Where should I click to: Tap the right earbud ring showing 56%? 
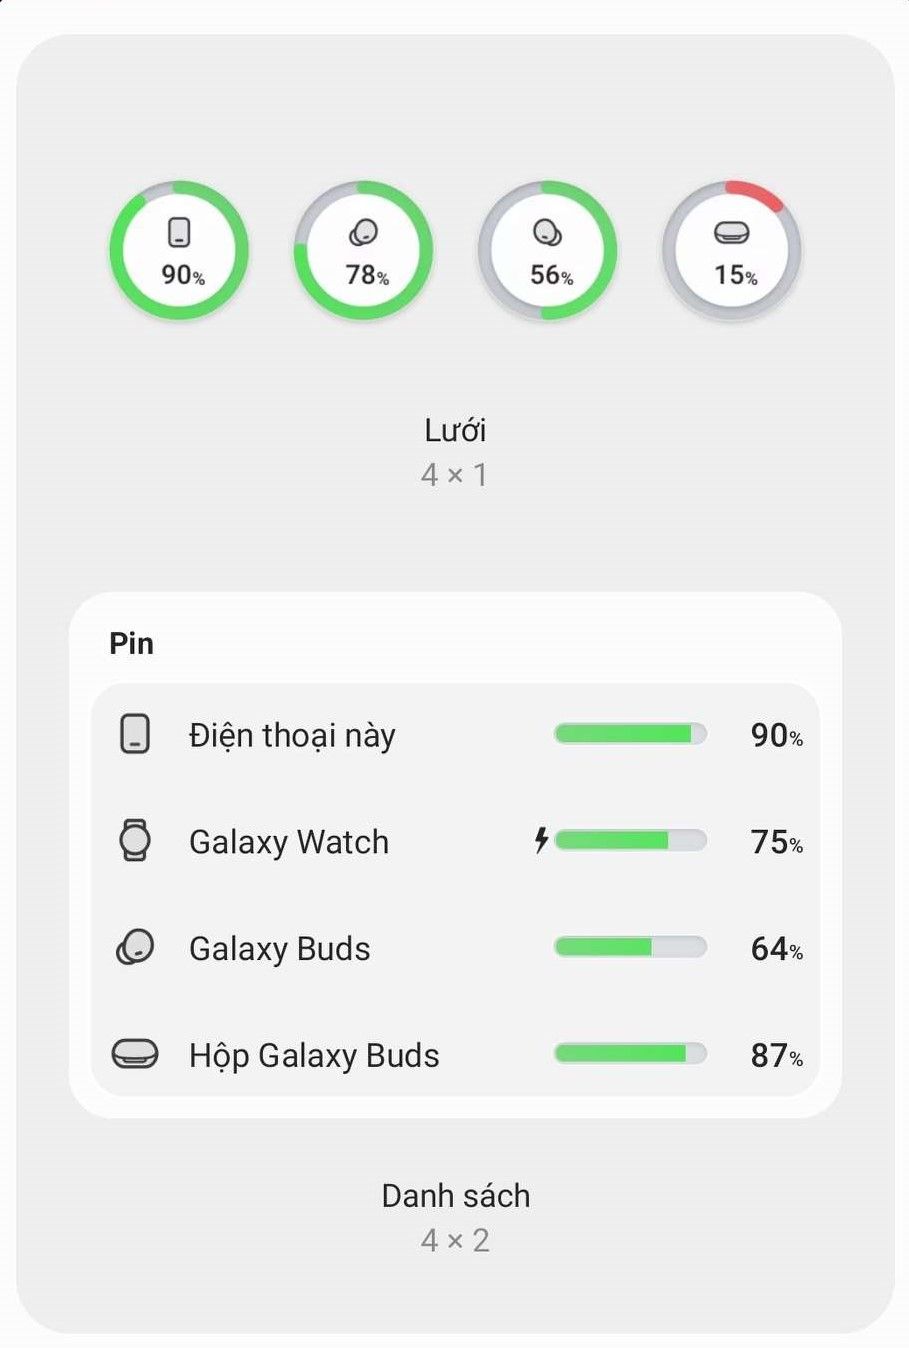(547, 251)
